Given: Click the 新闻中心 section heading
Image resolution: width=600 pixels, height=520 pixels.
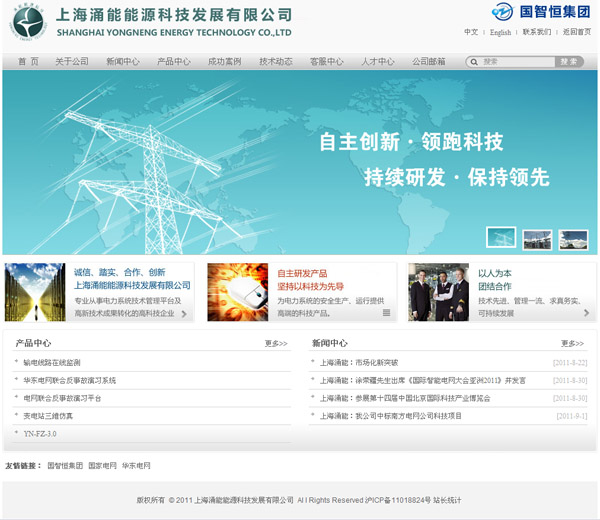Looking at the screenshot, I should 329,343.
